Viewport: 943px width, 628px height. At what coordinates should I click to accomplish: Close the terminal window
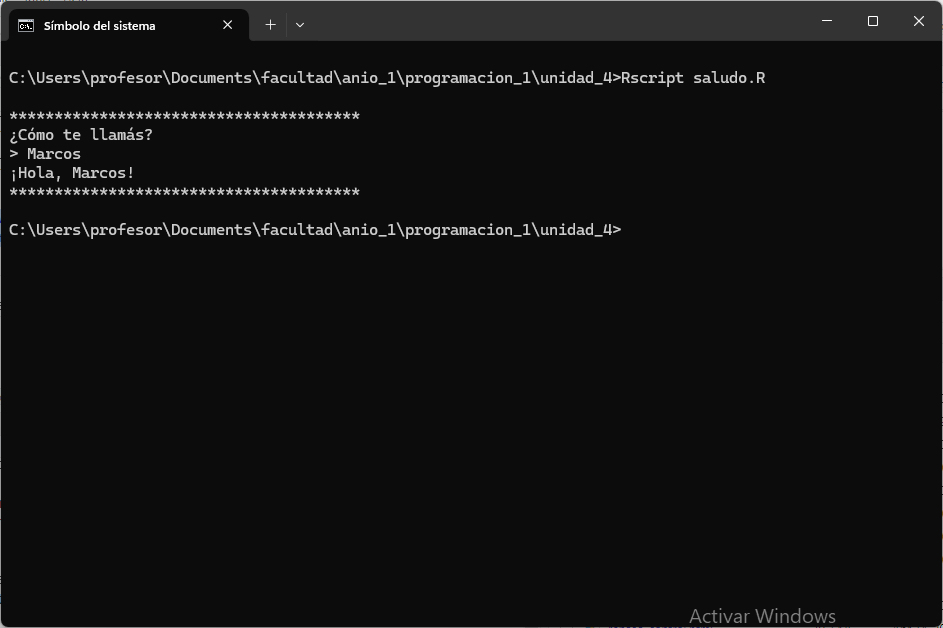(918, 21)
